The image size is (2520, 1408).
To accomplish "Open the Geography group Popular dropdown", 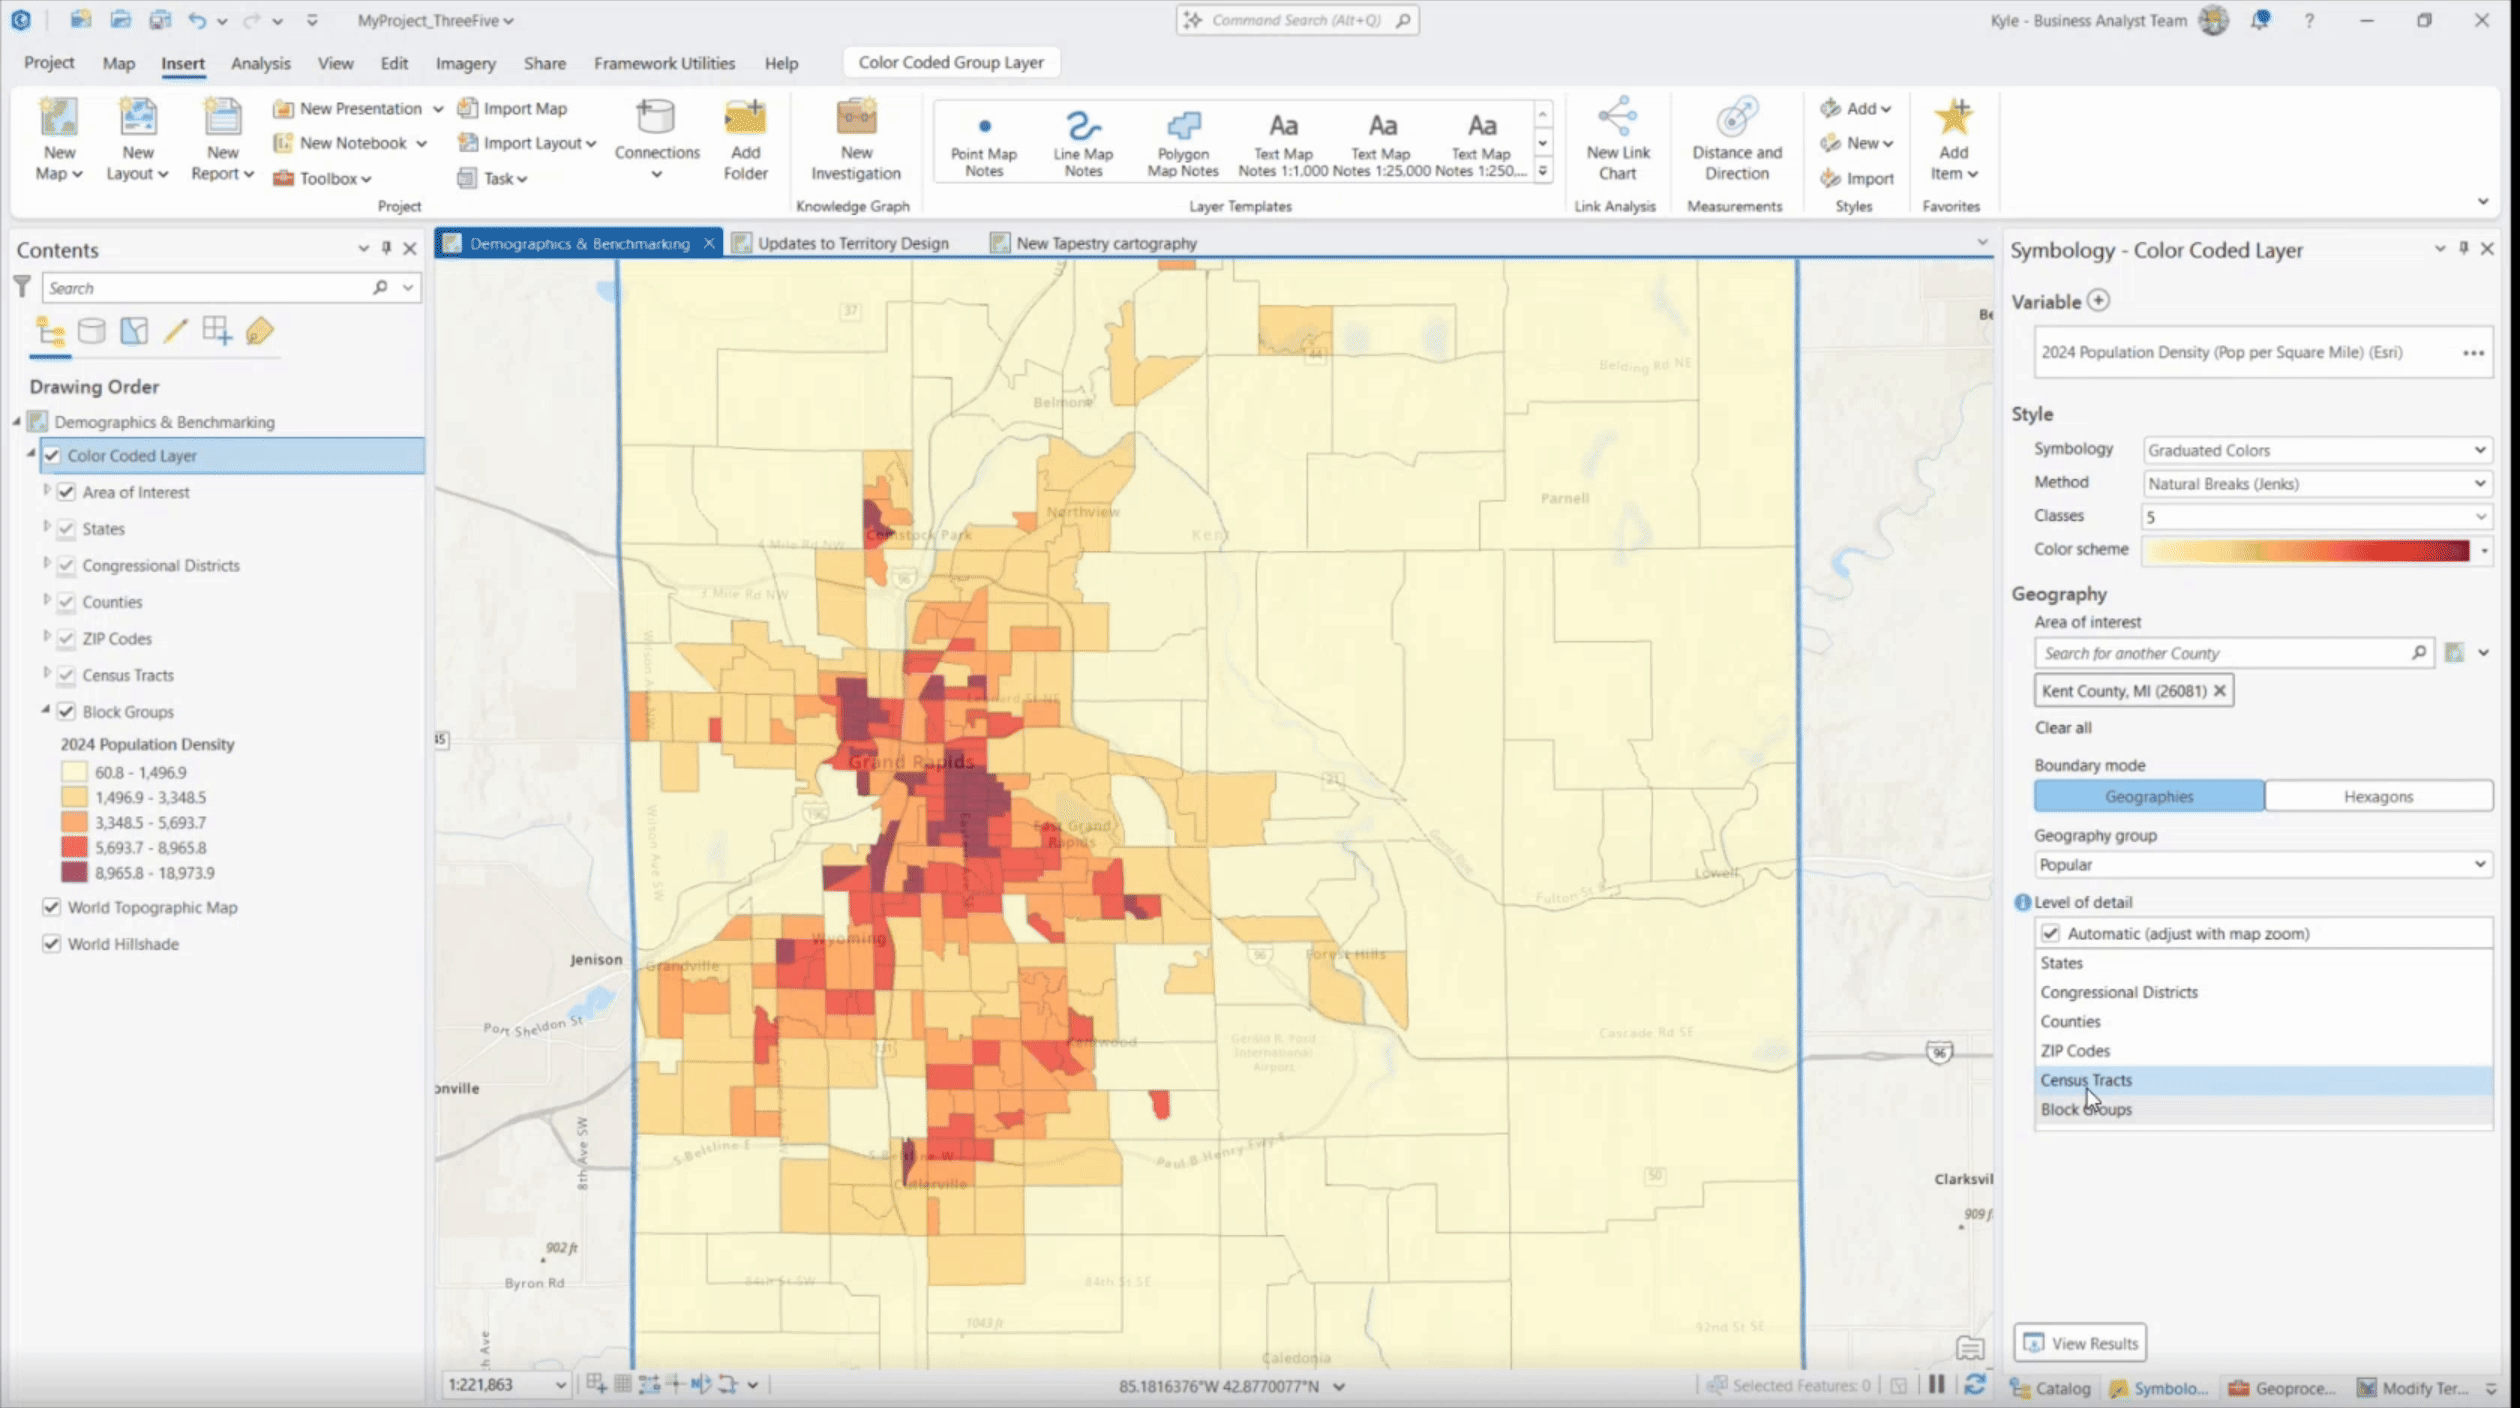I will pyautogui.click(x=2262, y=864).
